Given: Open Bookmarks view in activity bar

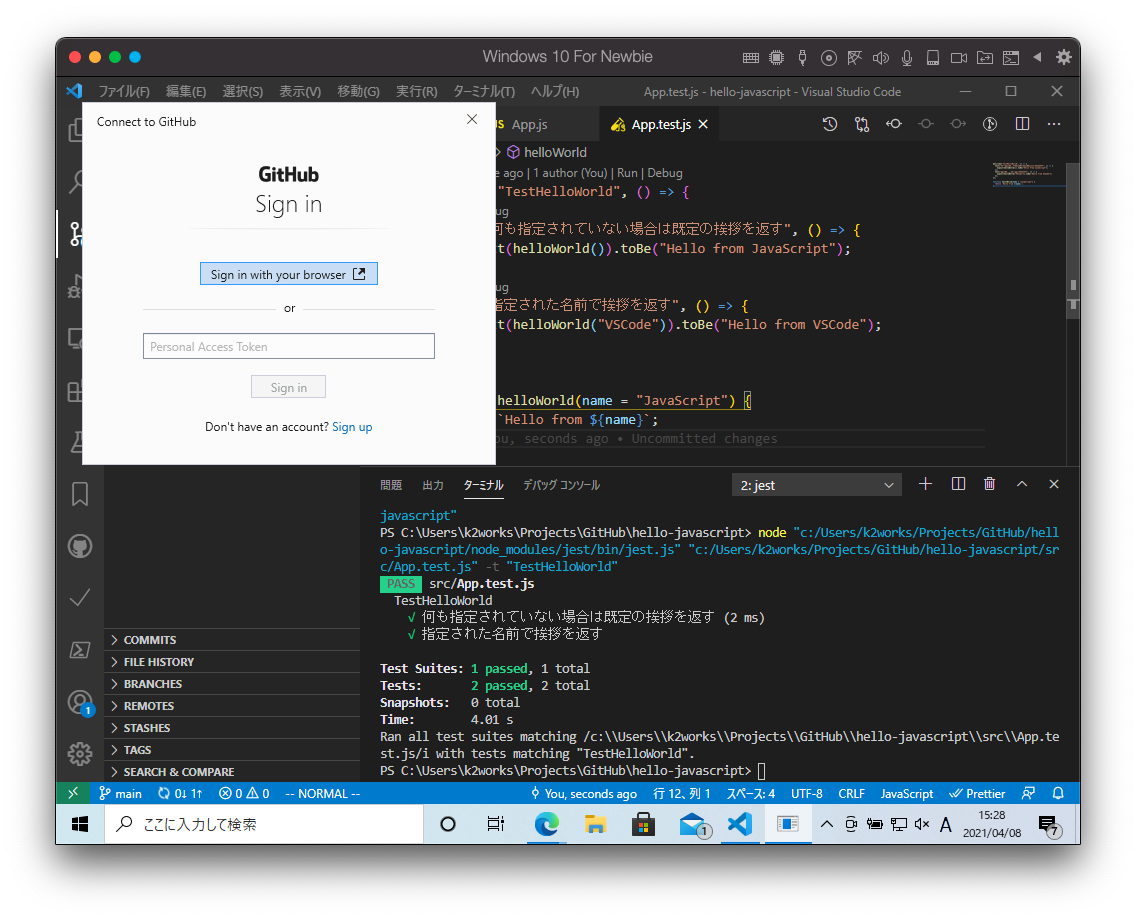Looking at the screenshot, I should pos(80,494).
